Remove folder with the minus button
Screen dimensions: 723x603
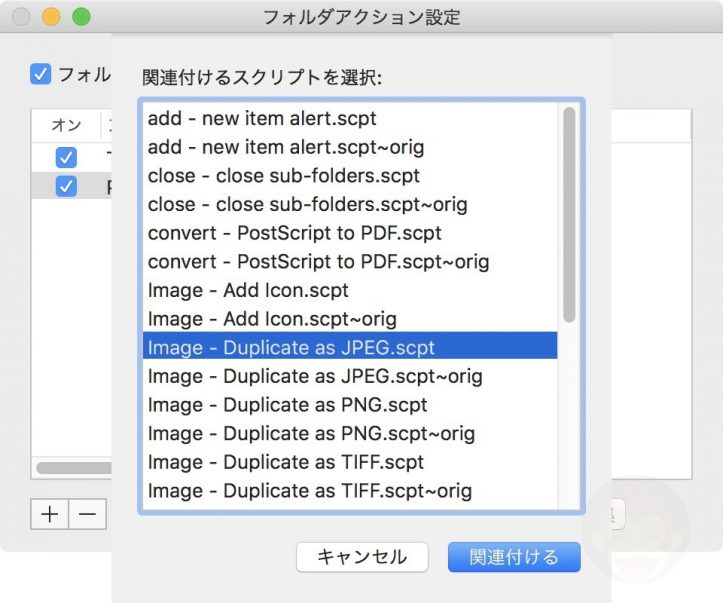[87, 514]
